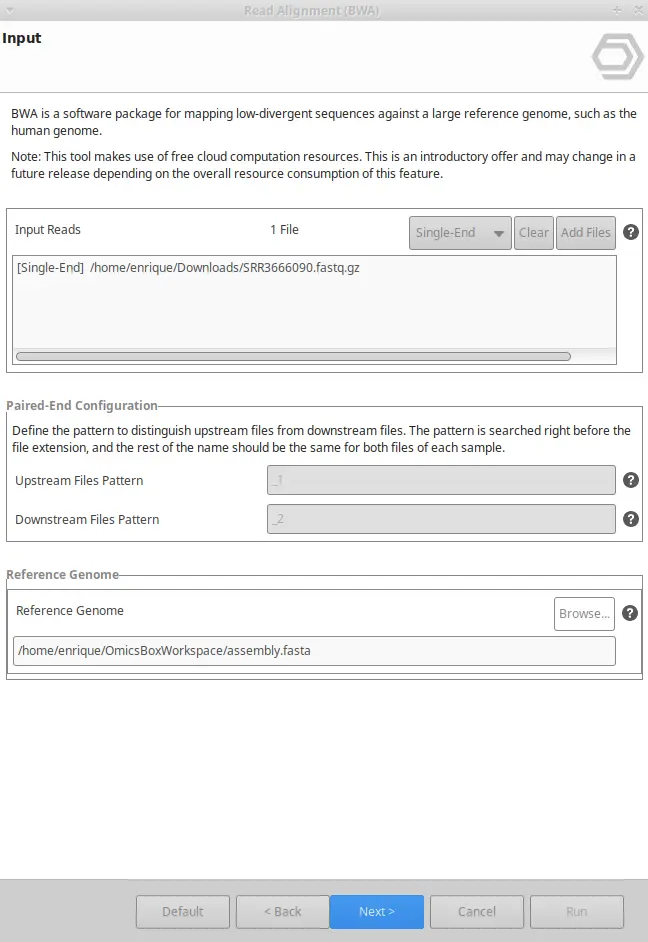Focus the Downstream Files Pattern field
The height and width of the screenshot is (942, 648).
coord(441,519)
